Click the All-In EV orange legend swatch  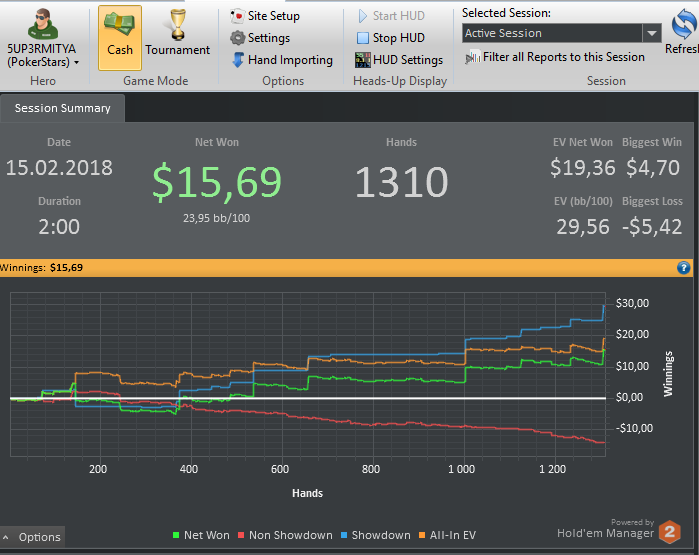tap(424, 536)
